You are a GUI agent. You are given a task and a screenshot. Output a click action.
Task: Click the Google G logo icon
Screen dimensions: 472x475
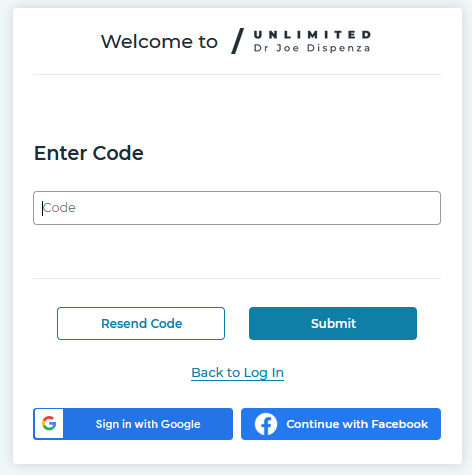pos(49,423)
